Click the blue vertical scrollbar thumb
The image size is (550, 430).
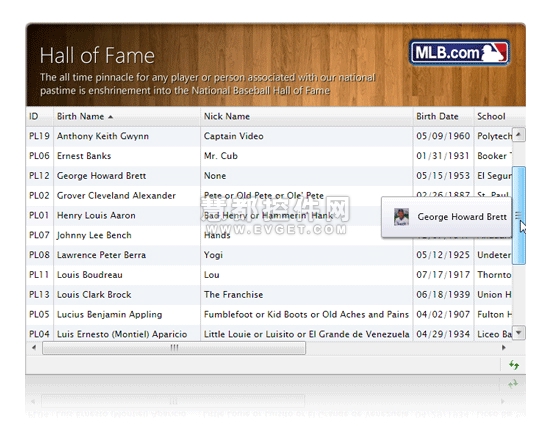tap(519, 215)
